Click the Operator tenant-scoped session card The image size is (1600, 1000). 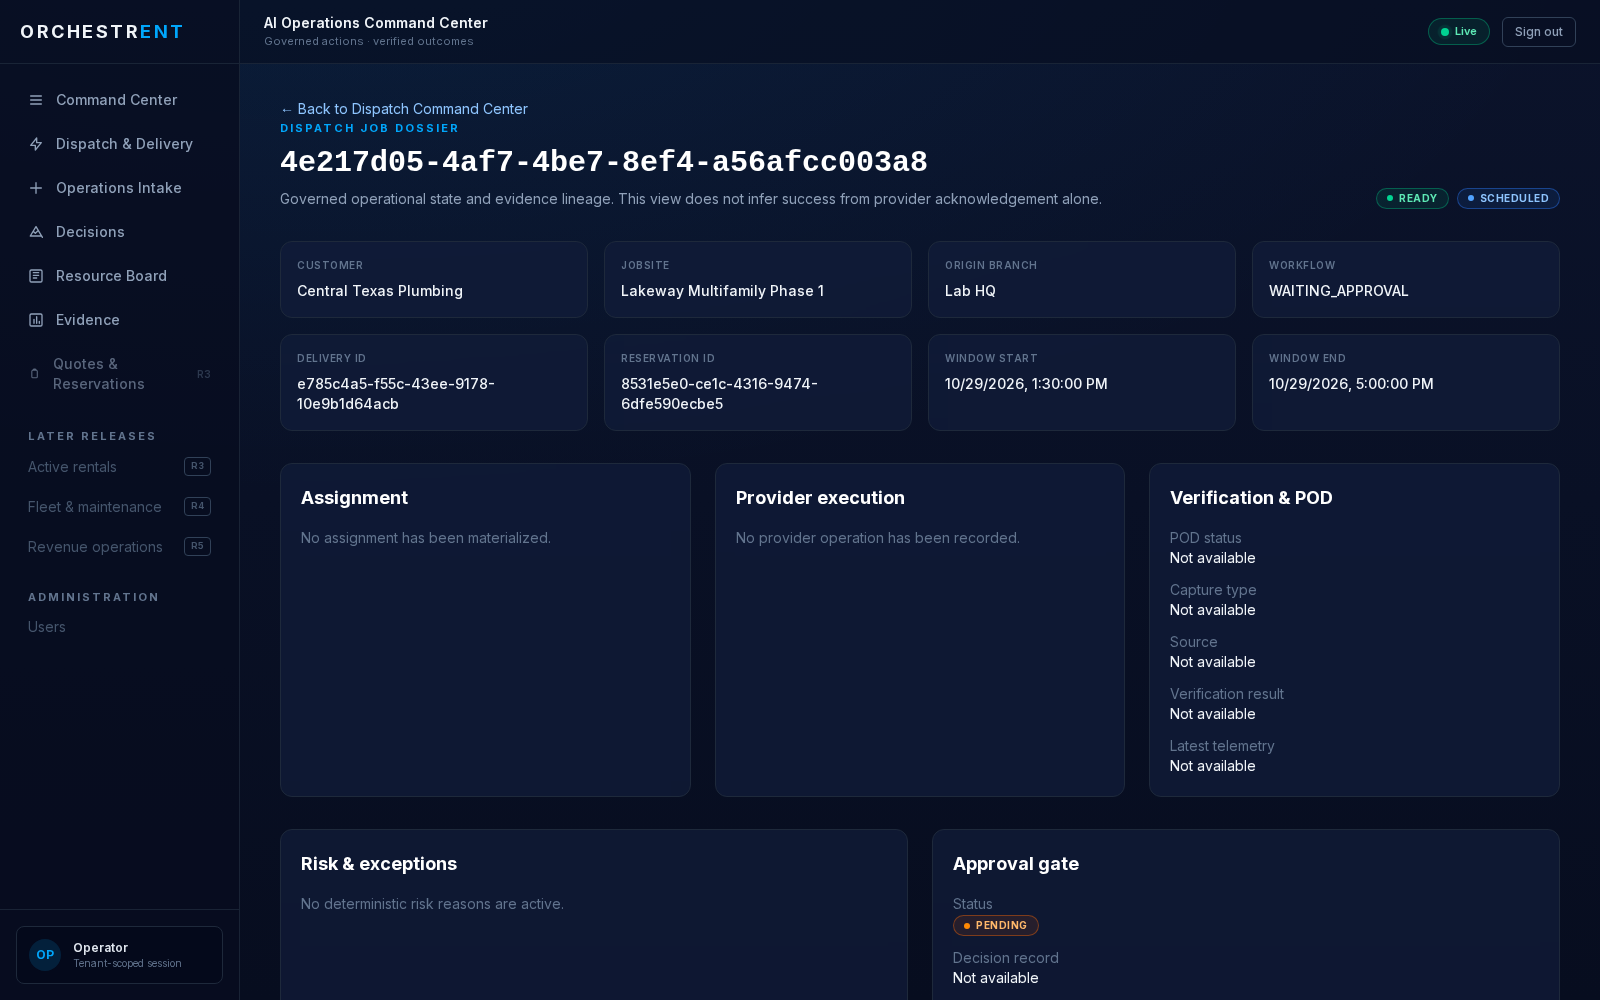point(119,955)
